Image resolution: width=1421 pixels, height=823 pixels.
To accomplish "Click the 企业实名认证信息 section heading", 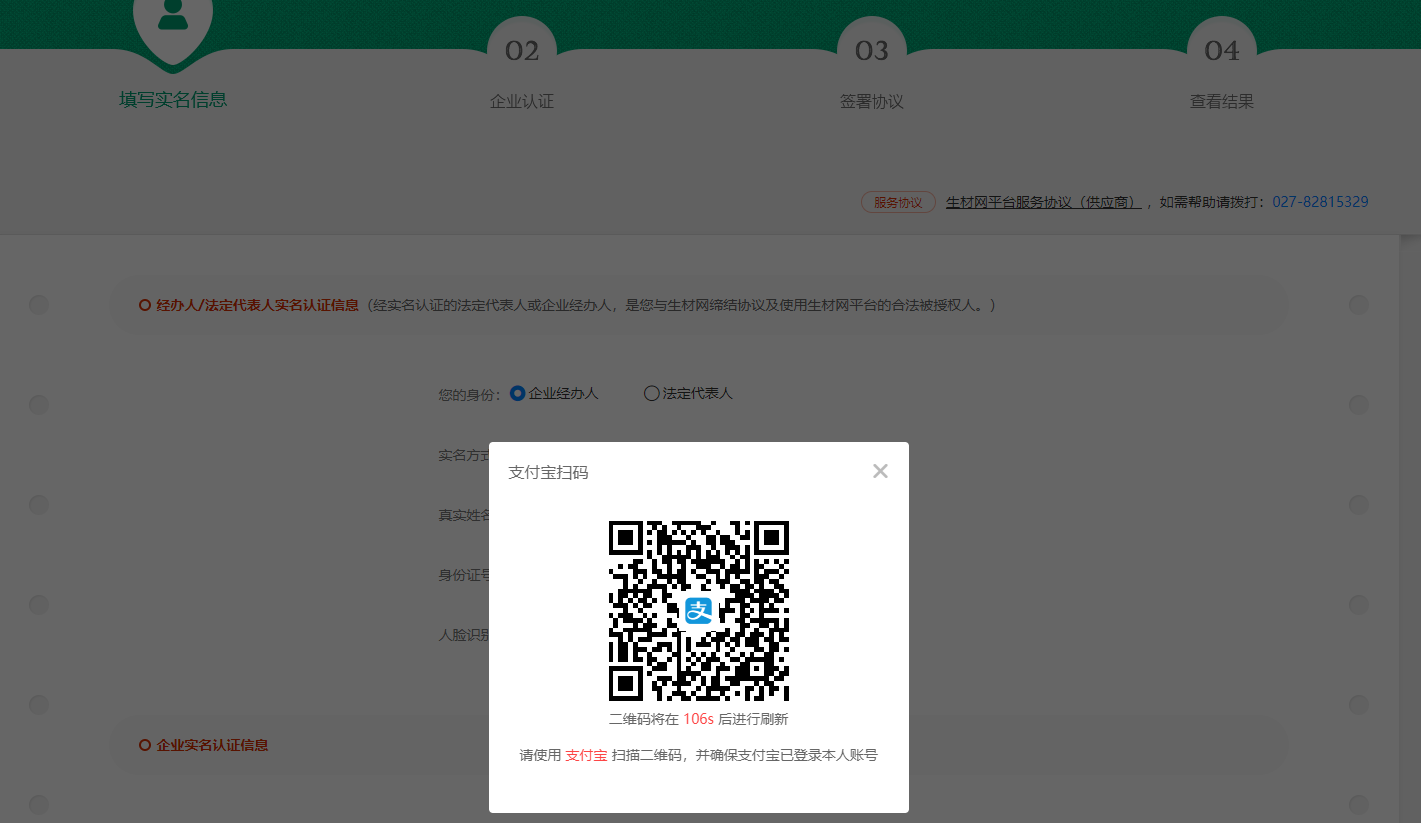I will pos(212,745).
